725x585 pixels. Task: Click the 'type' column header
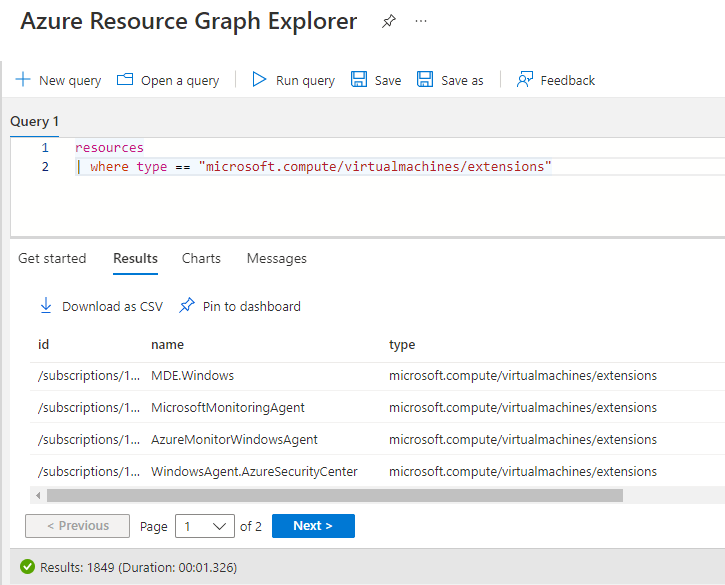(402, 345)
